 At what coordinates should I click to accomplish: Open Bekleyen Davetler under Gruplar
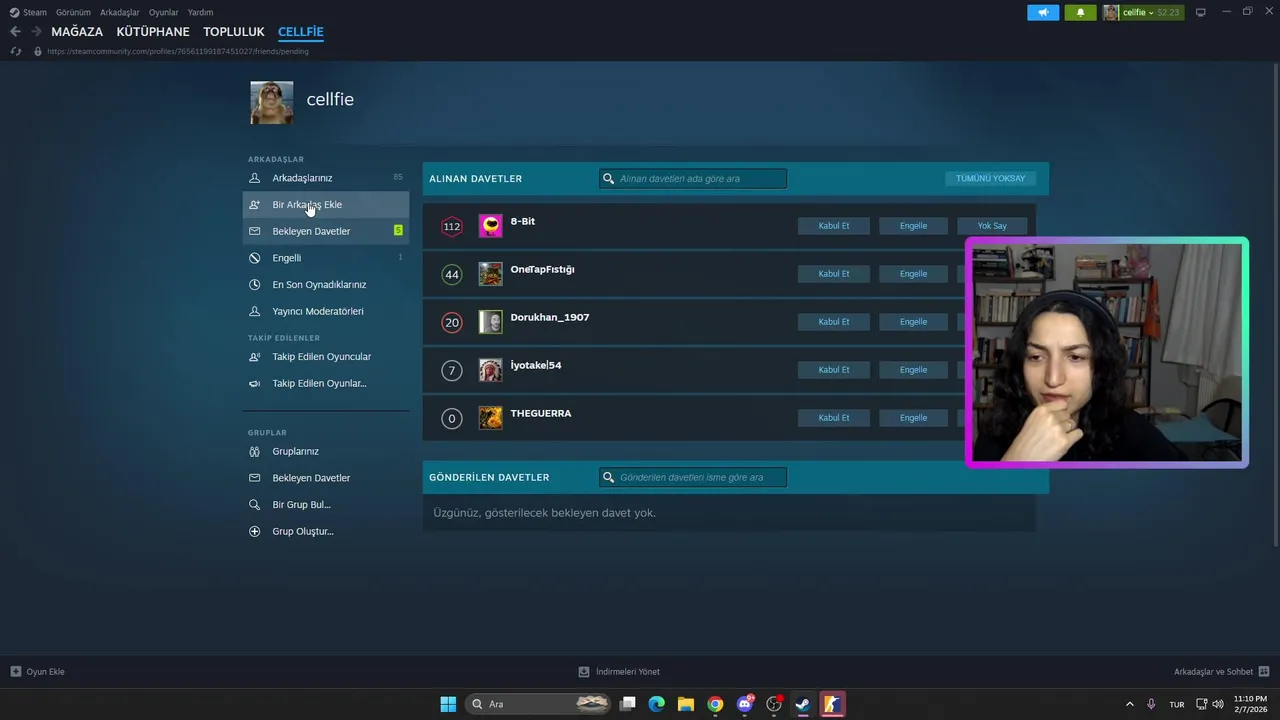coord(325,478)
